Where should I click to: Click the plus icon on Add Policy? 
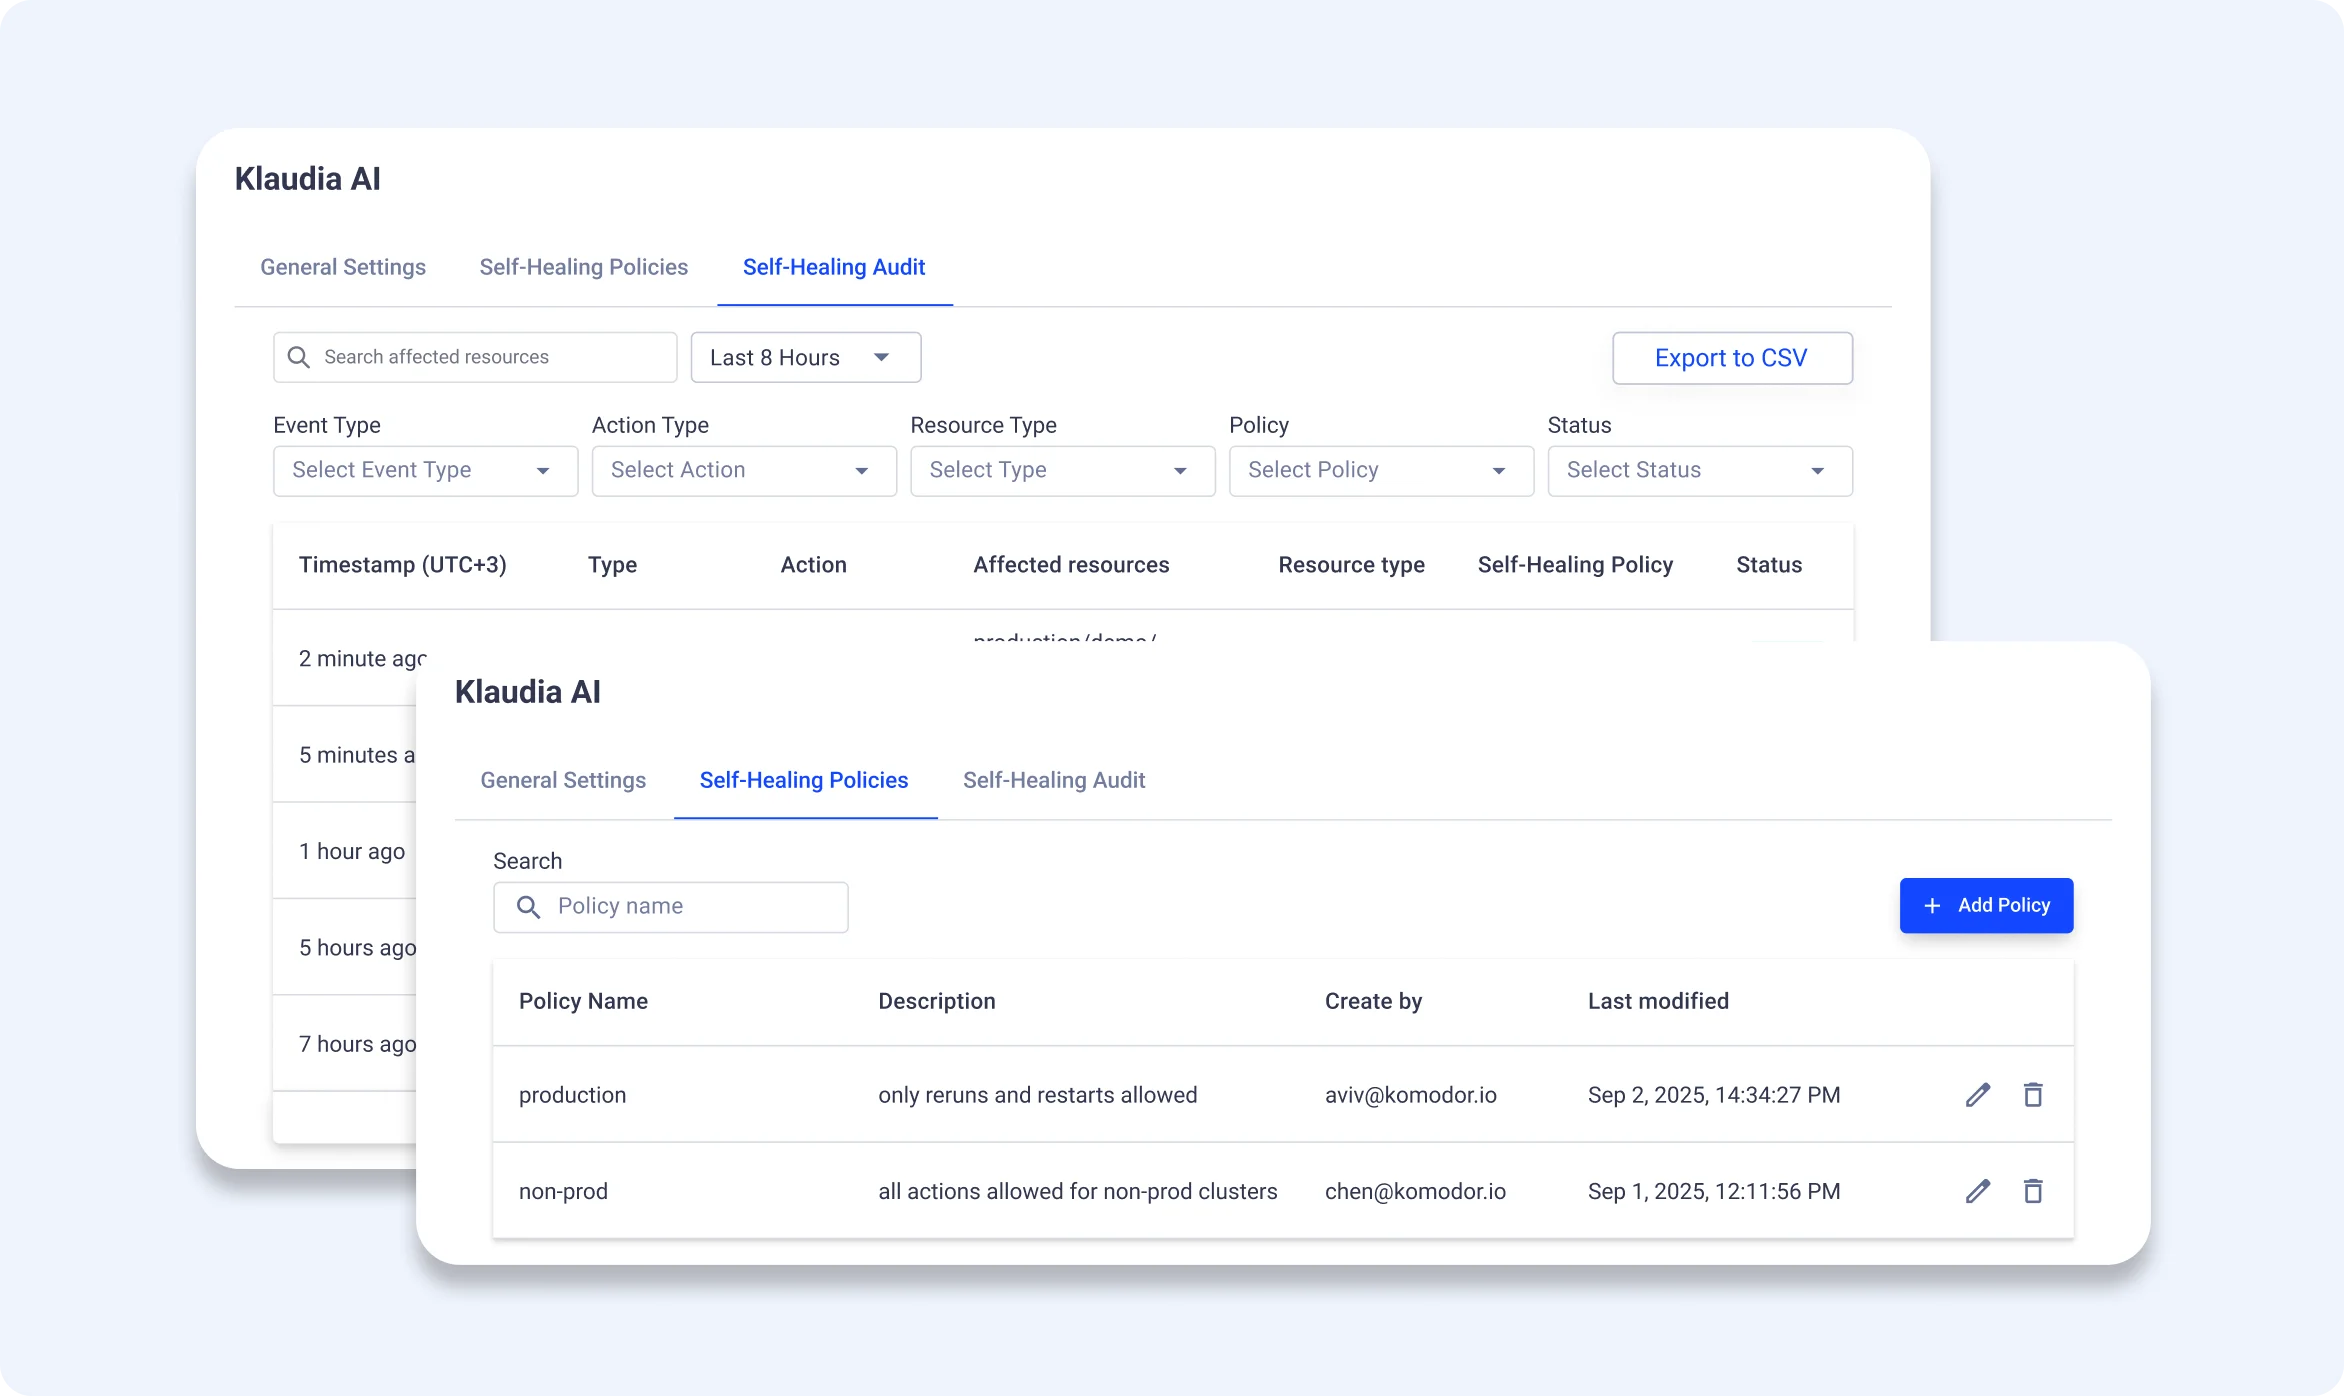pyautogui.click(x=1932, y=906)
